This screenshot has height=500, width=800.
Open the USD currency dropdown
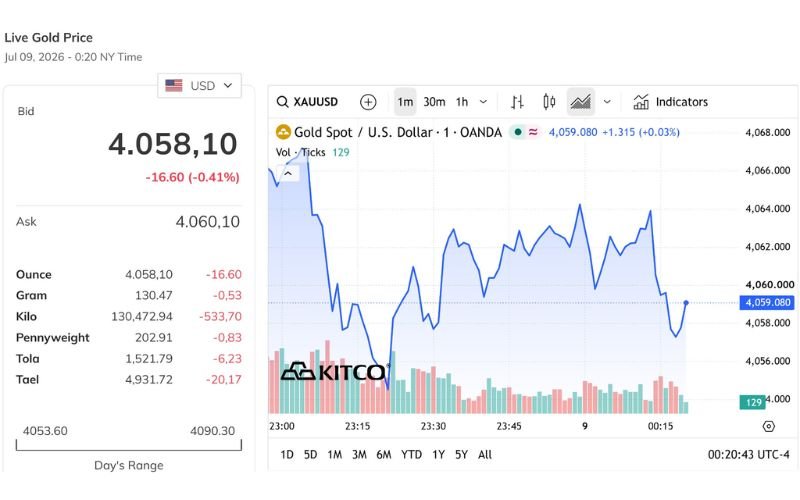pyautogui.click(x=199, y=86)
